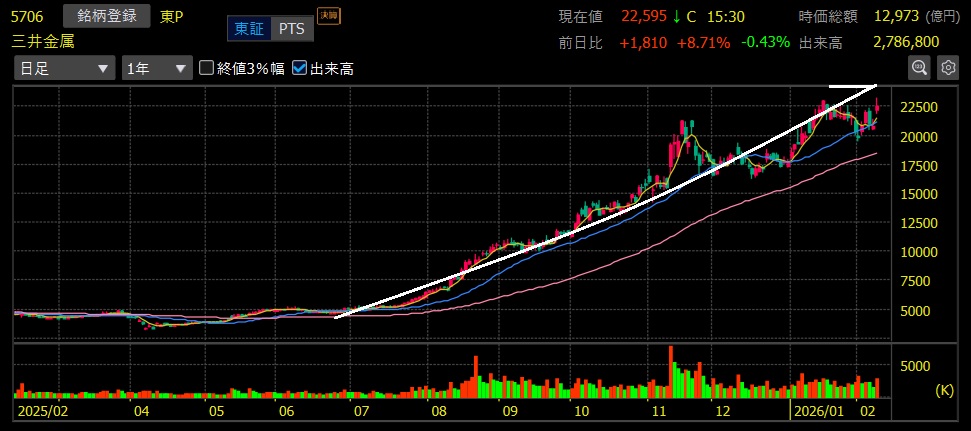The image size is (971, 431).
Task: Select the stock code 5706
Action: click(28, 16)
